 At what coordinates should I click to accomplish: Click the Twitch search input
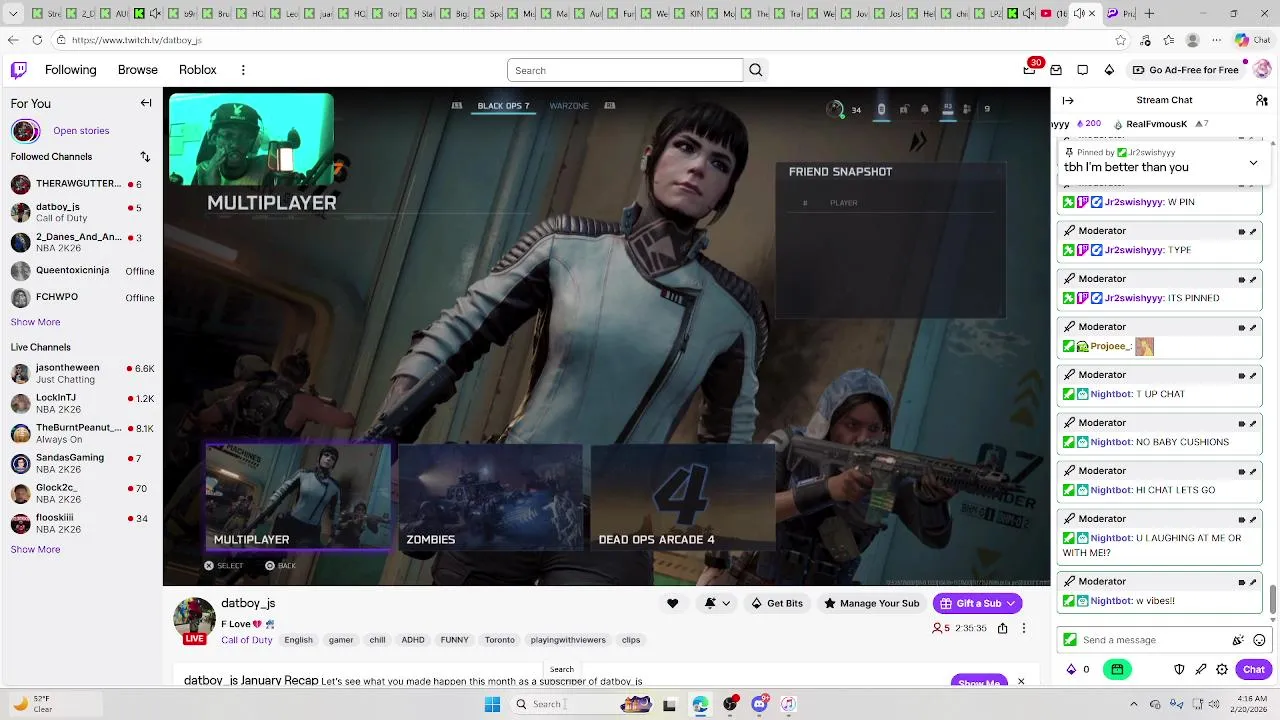point(625,70)
